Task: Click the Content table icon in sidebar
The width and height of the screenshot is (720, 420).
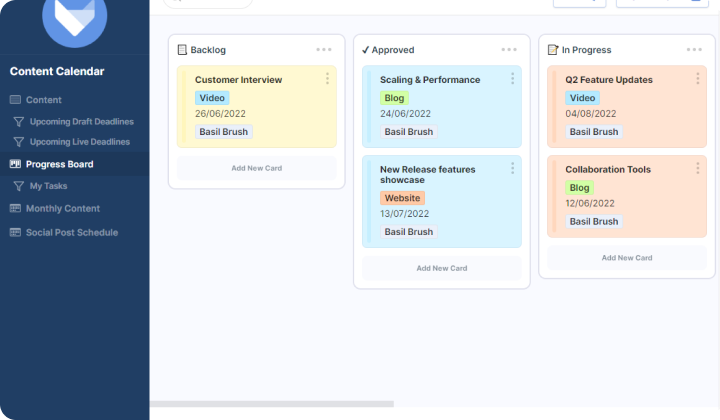Action: 15,100
